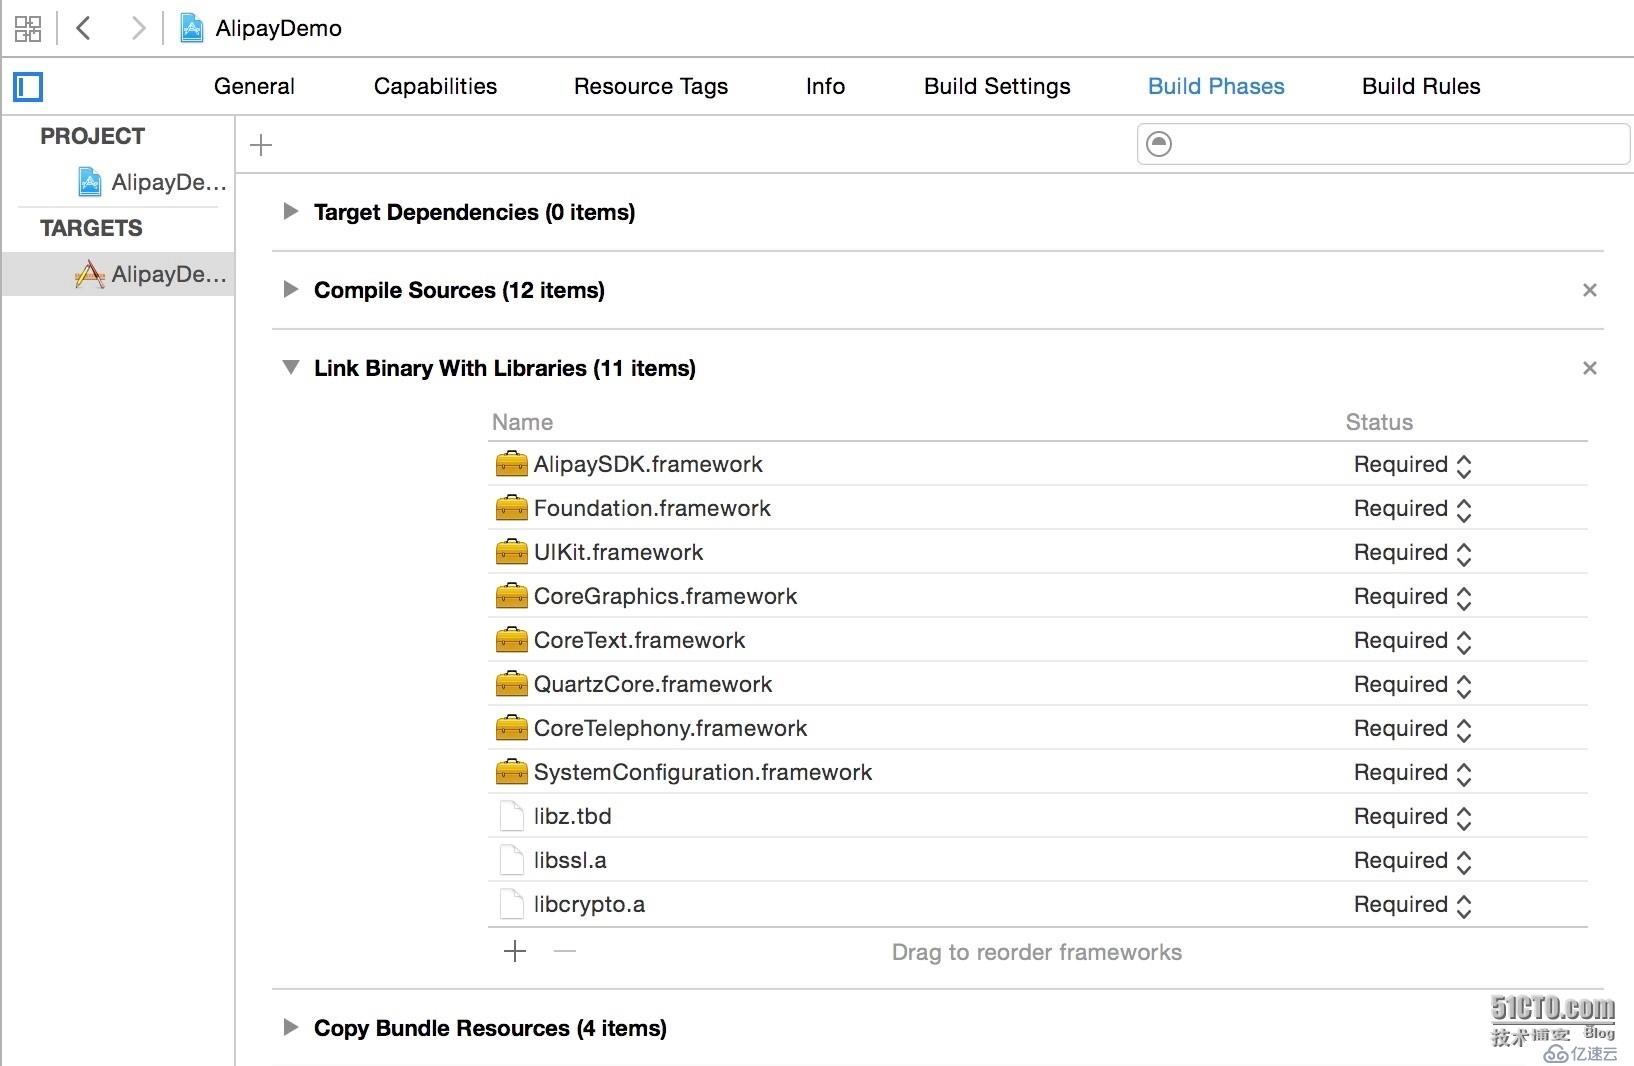Viewport: 1634px width, 1066px height.
Task: Go back with the left chevron
Action: (x=84, y=28)
